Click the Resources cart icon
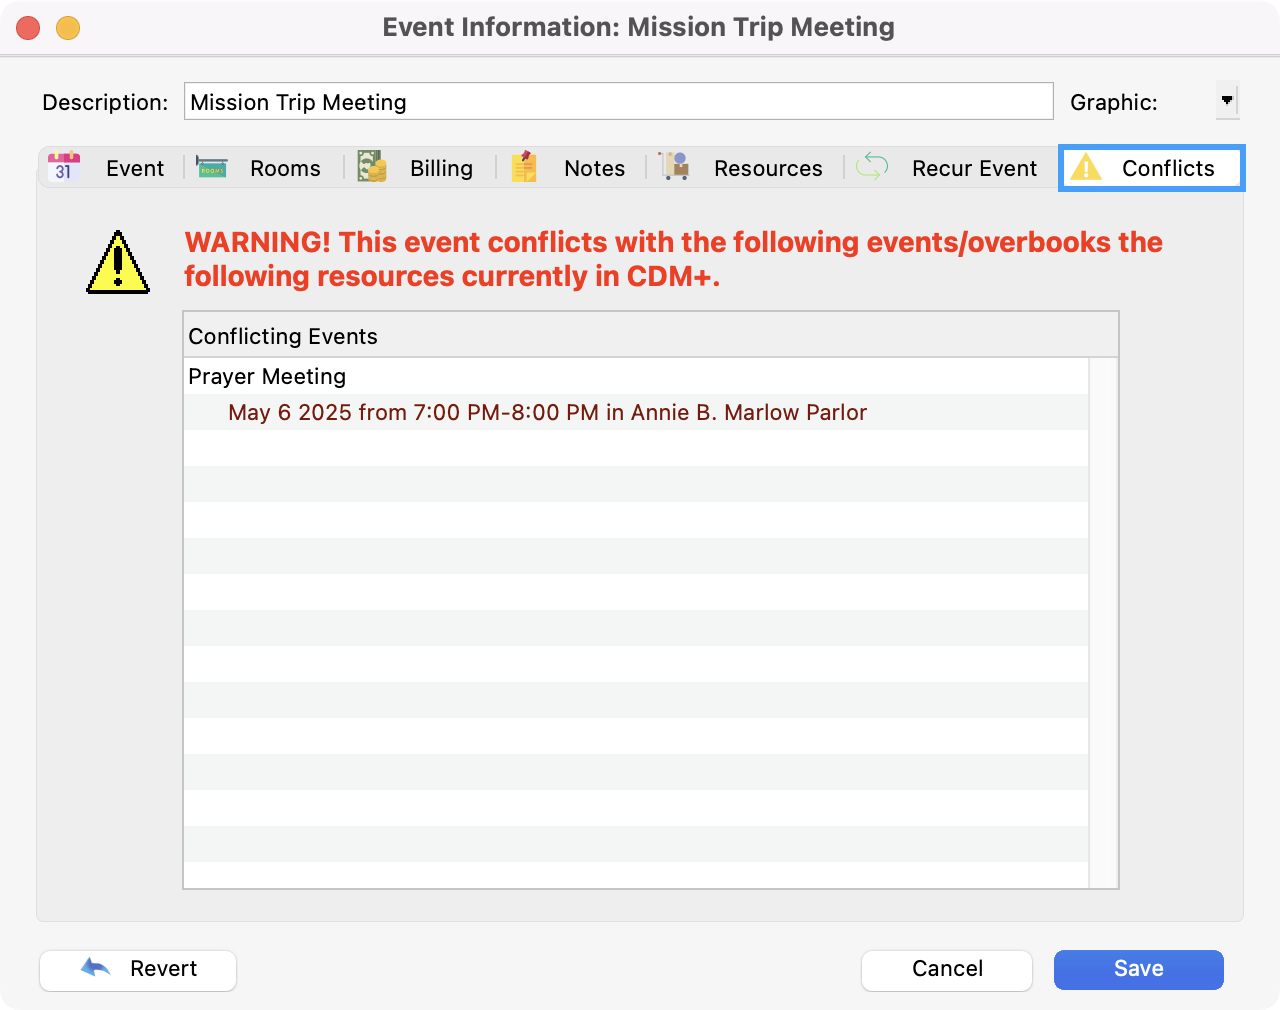 coord(675,167)
